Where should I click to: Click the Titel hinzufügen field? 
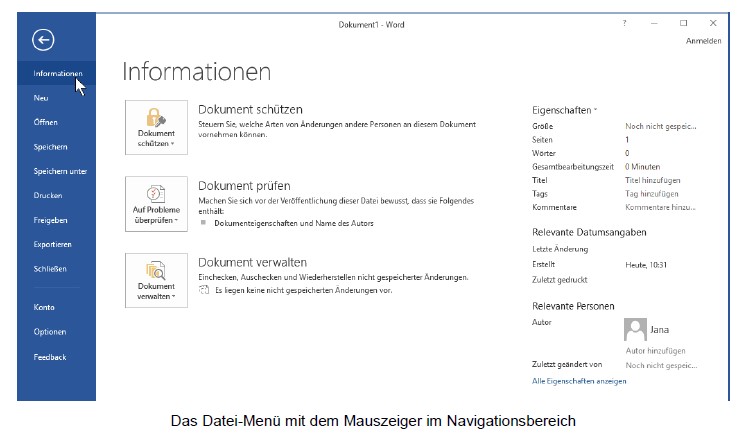point(652,180)
